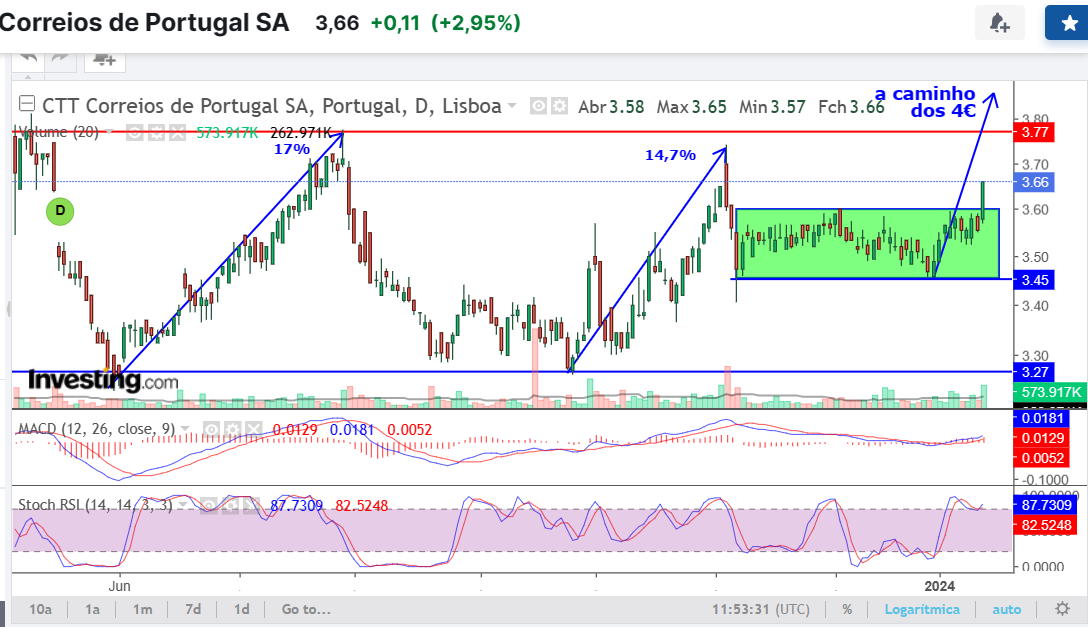
Task: Click the undo arrow
Action: click(x=28, y=58)
